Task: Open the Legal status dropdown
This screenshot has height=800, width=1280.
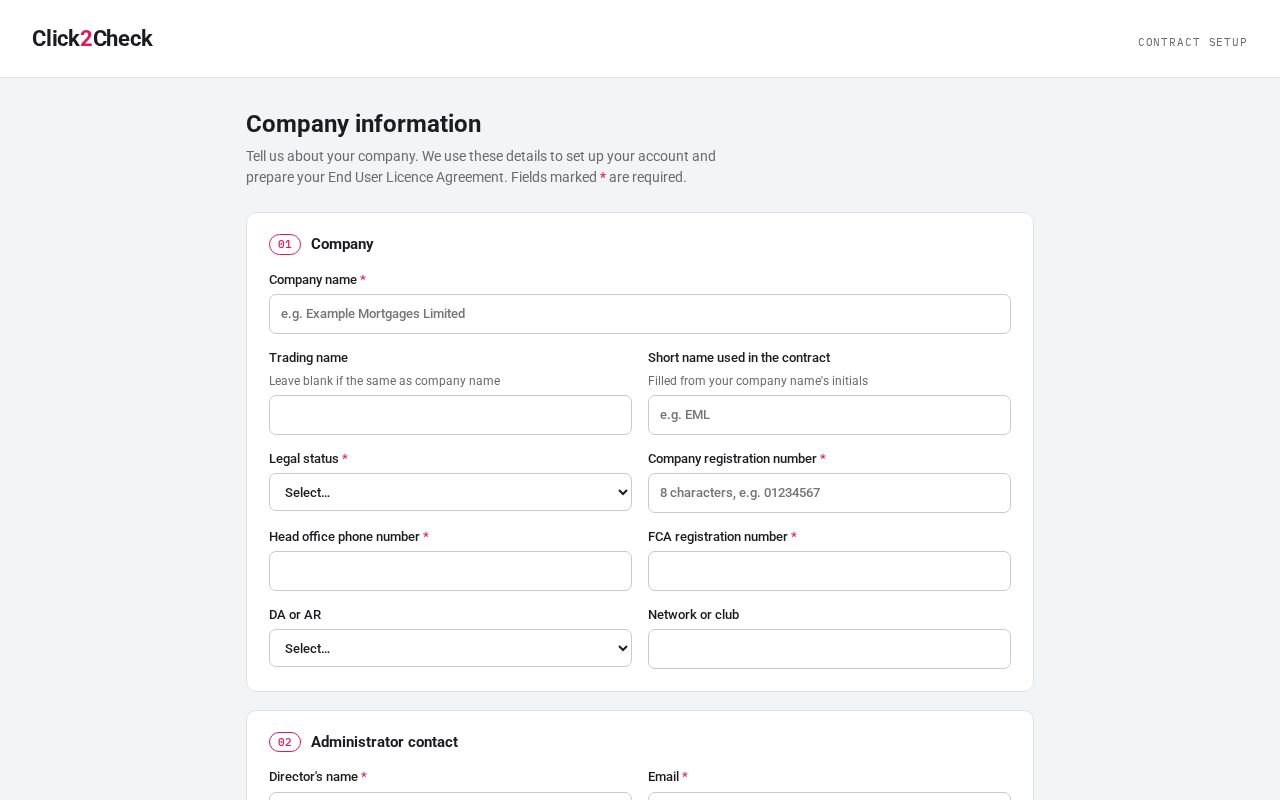Action: click(x=450, y=492)
